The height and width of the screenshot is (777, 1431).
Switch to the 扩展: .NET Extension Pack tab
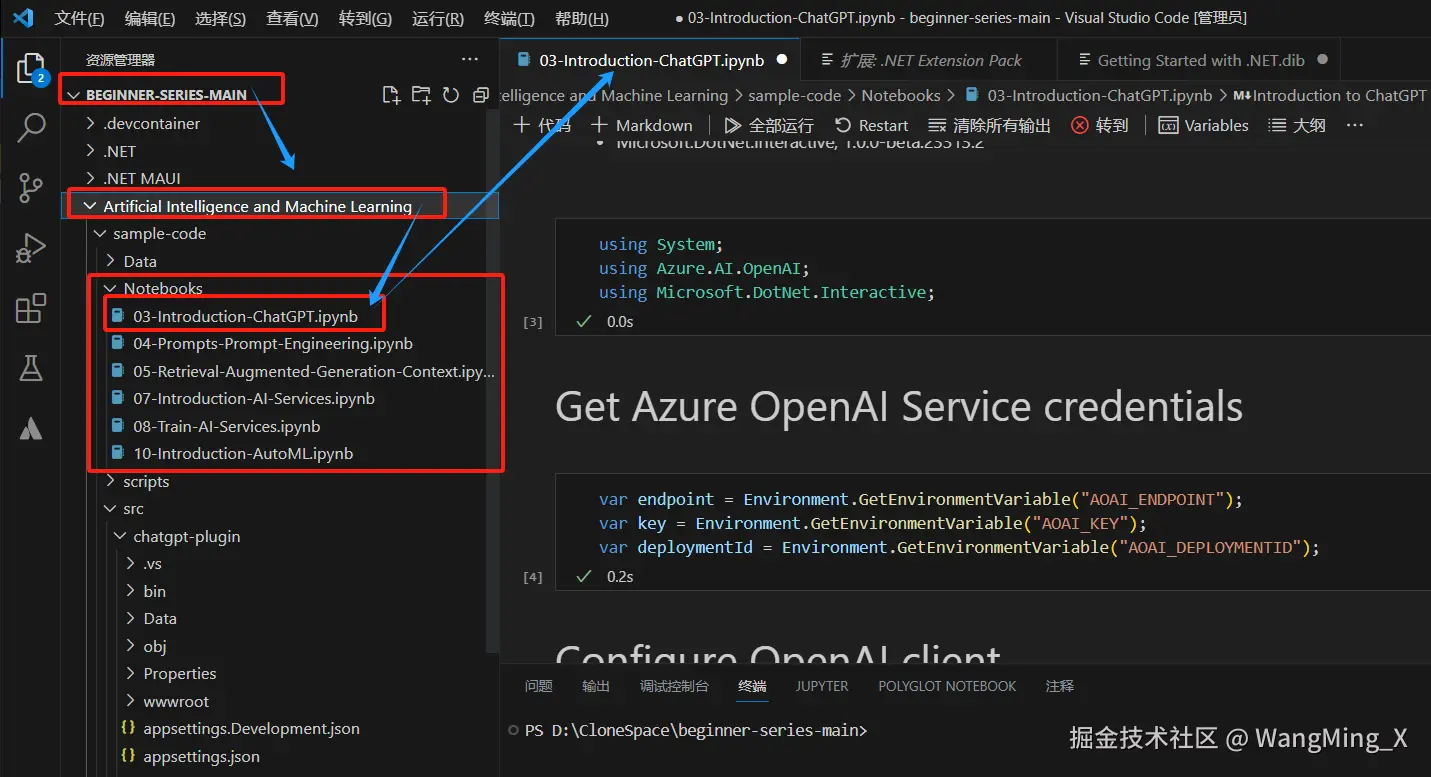tap(930, 60)
